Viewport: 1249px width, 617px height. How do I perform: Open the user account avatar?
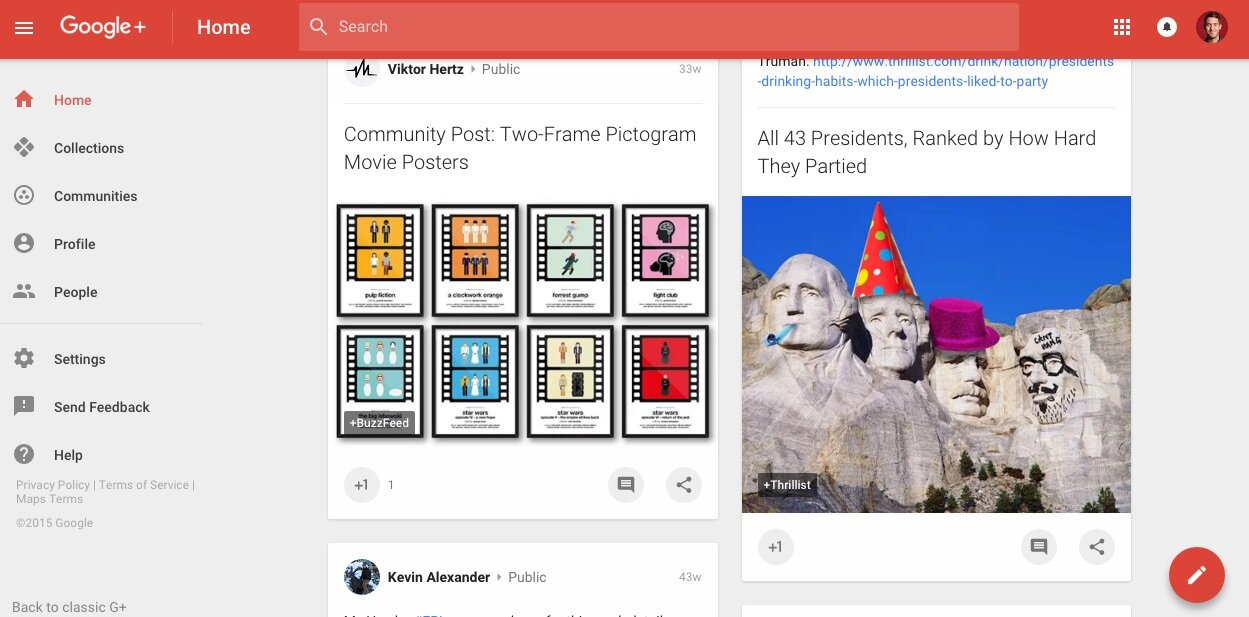click(x=1211, y=27)
